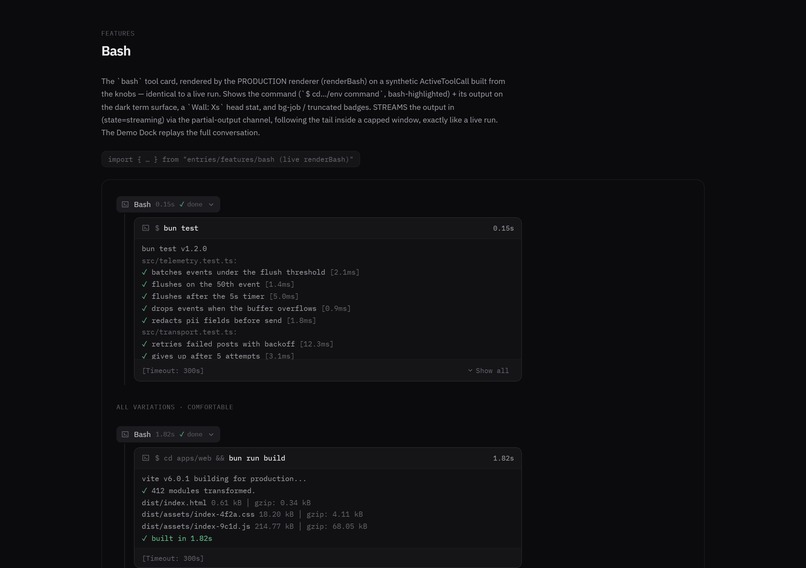The width and height of the screenshot is (806, 568).
Task: Click the 0.15s wall time in the bun test header
Action: tap(503, 228)
